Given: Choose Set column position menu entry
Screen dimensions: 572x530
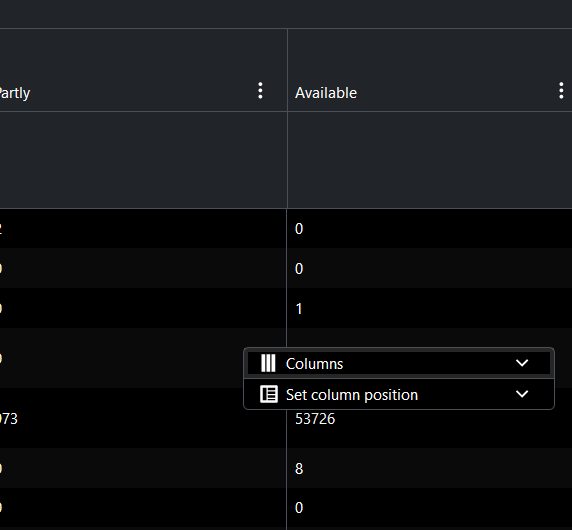Looking at the screenshot, I should (399, 394).
